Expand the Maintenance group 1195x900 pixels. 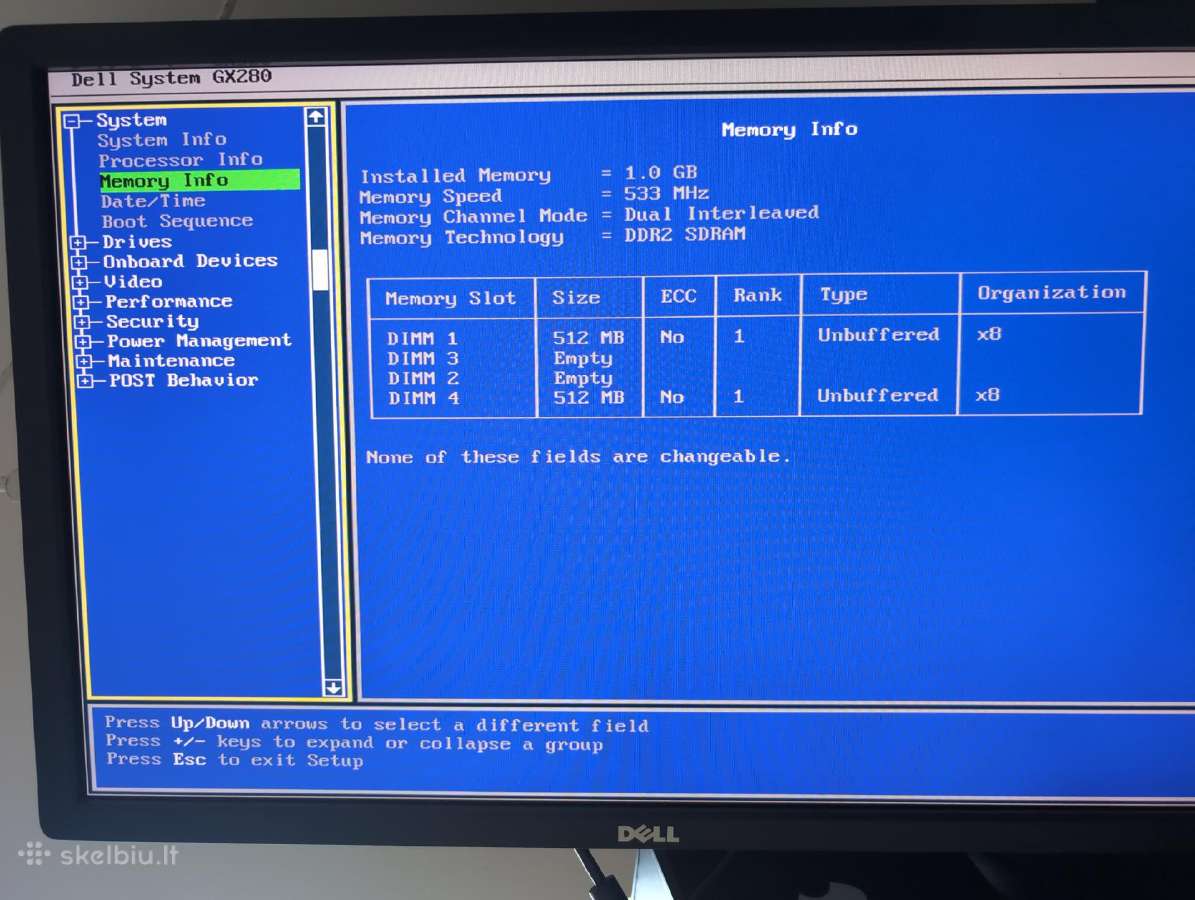84,361
